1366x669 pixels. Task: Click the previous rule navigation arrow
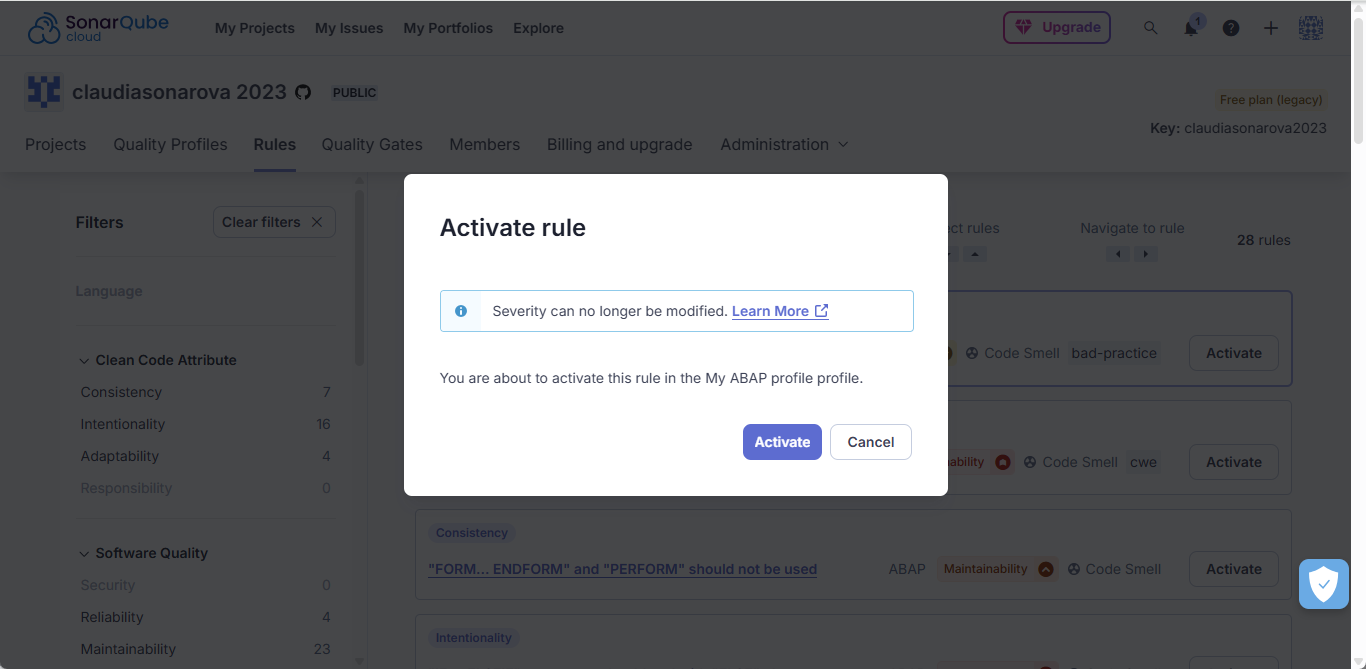click(1118, 254)
